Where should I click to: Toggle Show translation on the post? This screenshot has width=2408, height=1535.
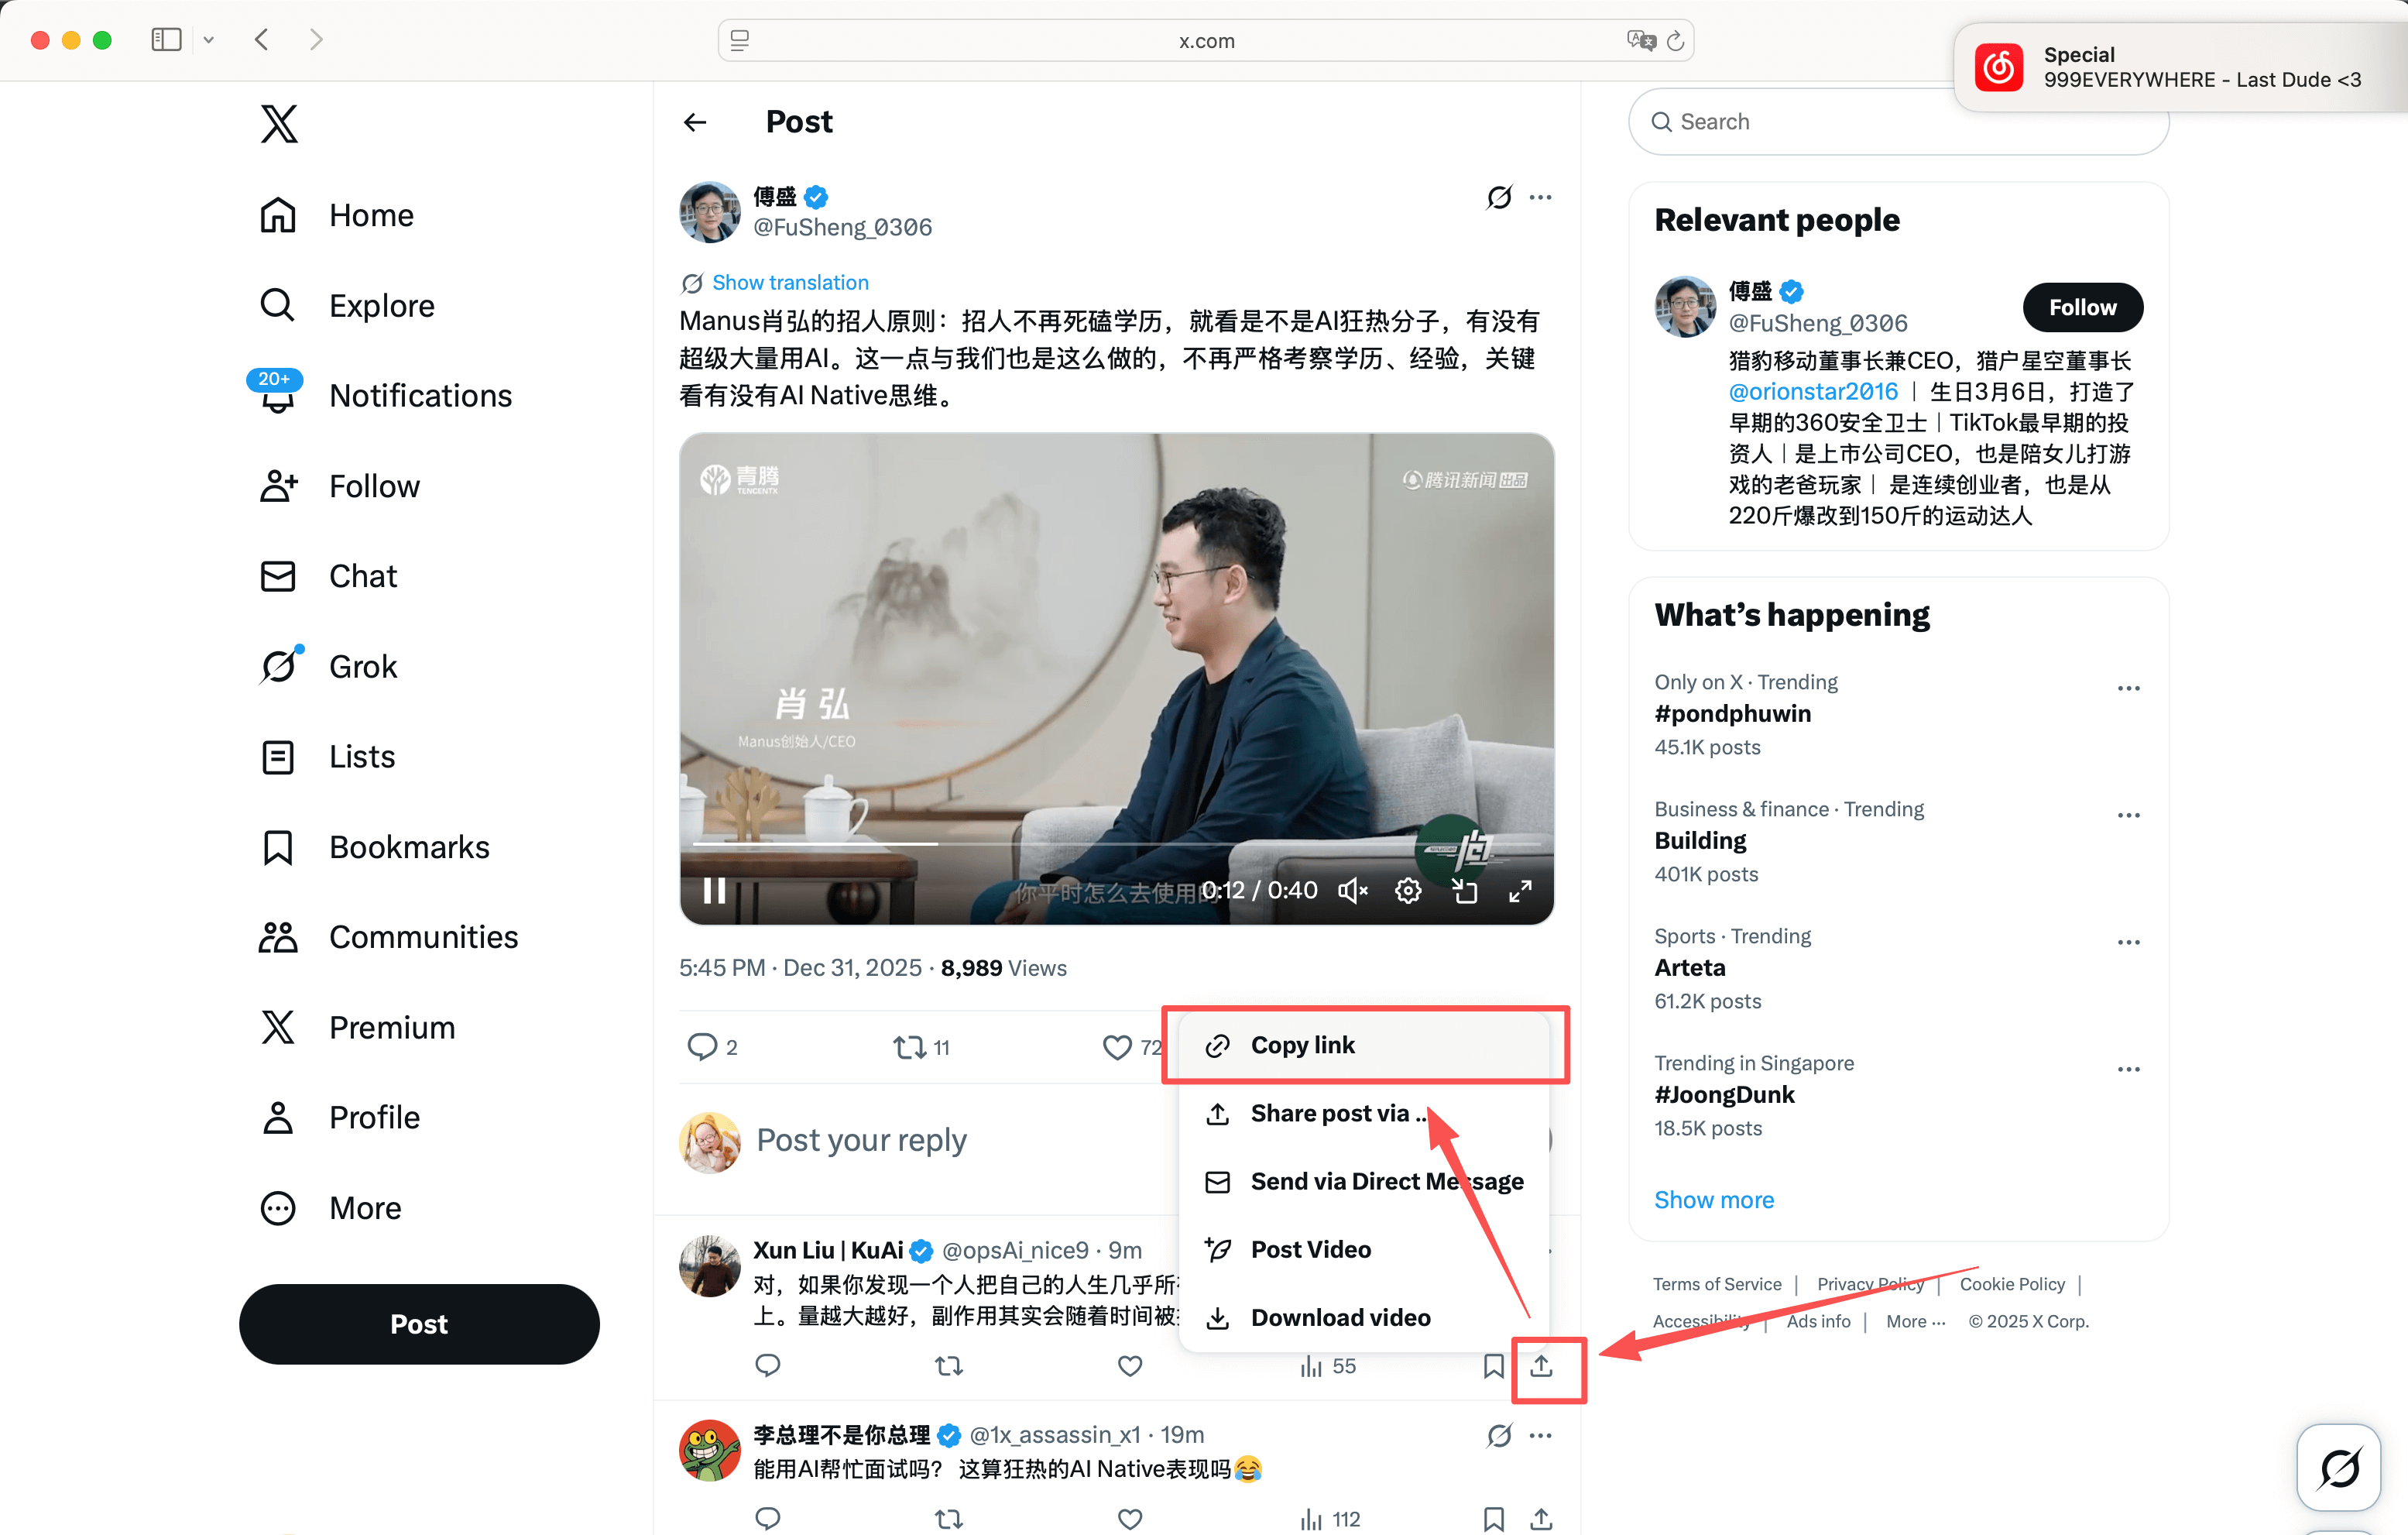point(790,283)
